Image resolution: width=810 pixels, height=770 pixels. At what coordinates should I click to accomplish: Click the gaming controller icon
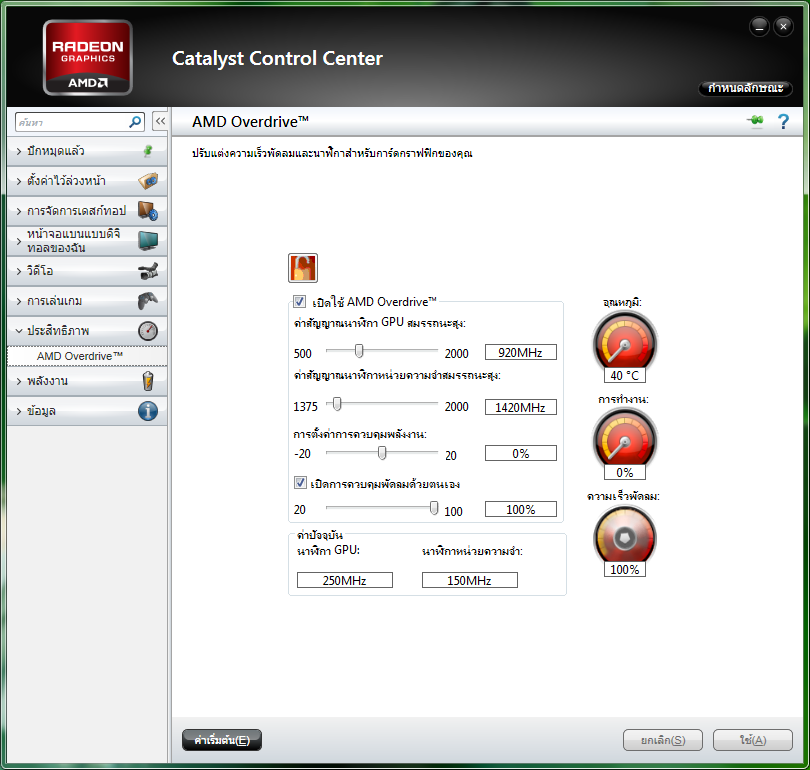click(148, 301)
